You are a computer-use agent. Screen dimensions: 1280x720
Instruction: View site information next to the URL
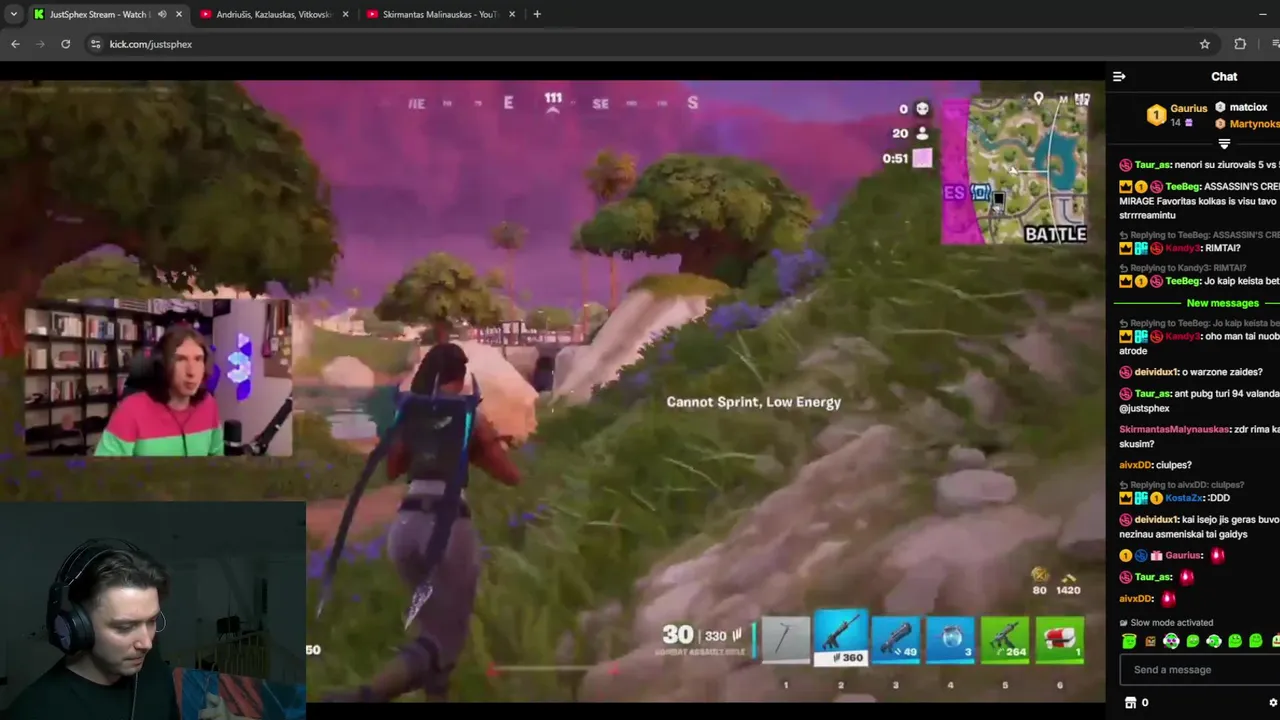click(95, 44)
